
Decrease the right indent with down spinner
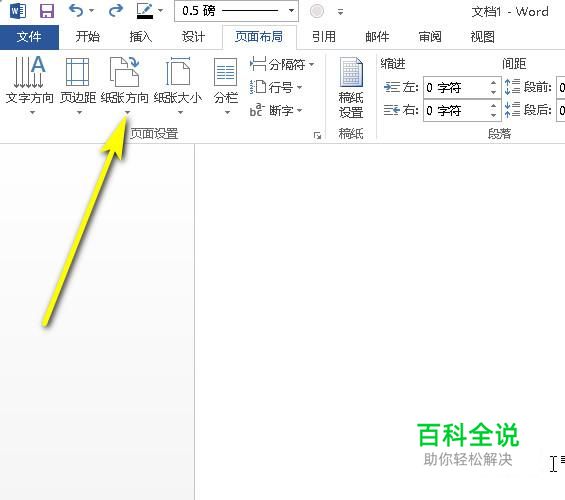[494, 115]
